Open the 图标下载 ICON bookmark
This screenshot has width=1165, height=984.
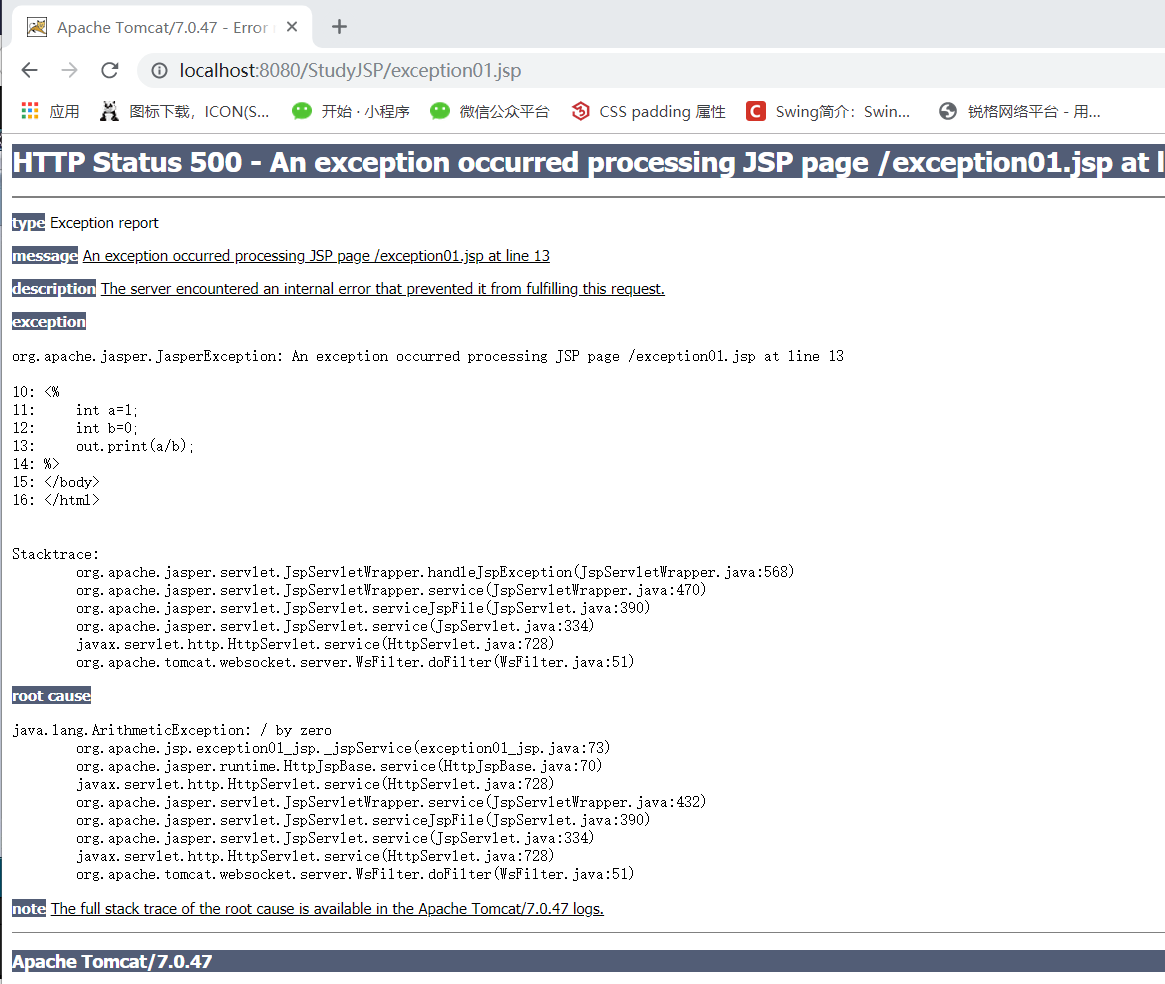(184, 111)
